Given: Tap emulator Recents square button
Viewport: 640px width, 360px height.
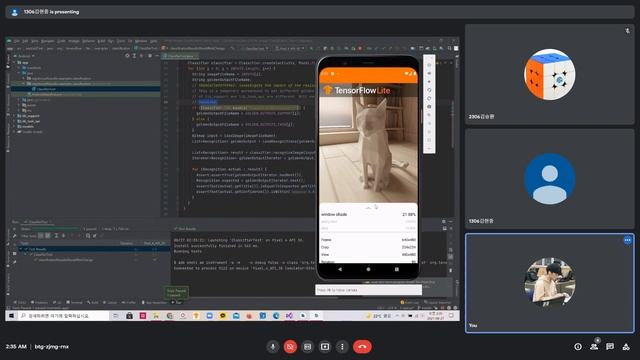Looking at the screenshot, I should pyautogui.click(x=396, y=269).
